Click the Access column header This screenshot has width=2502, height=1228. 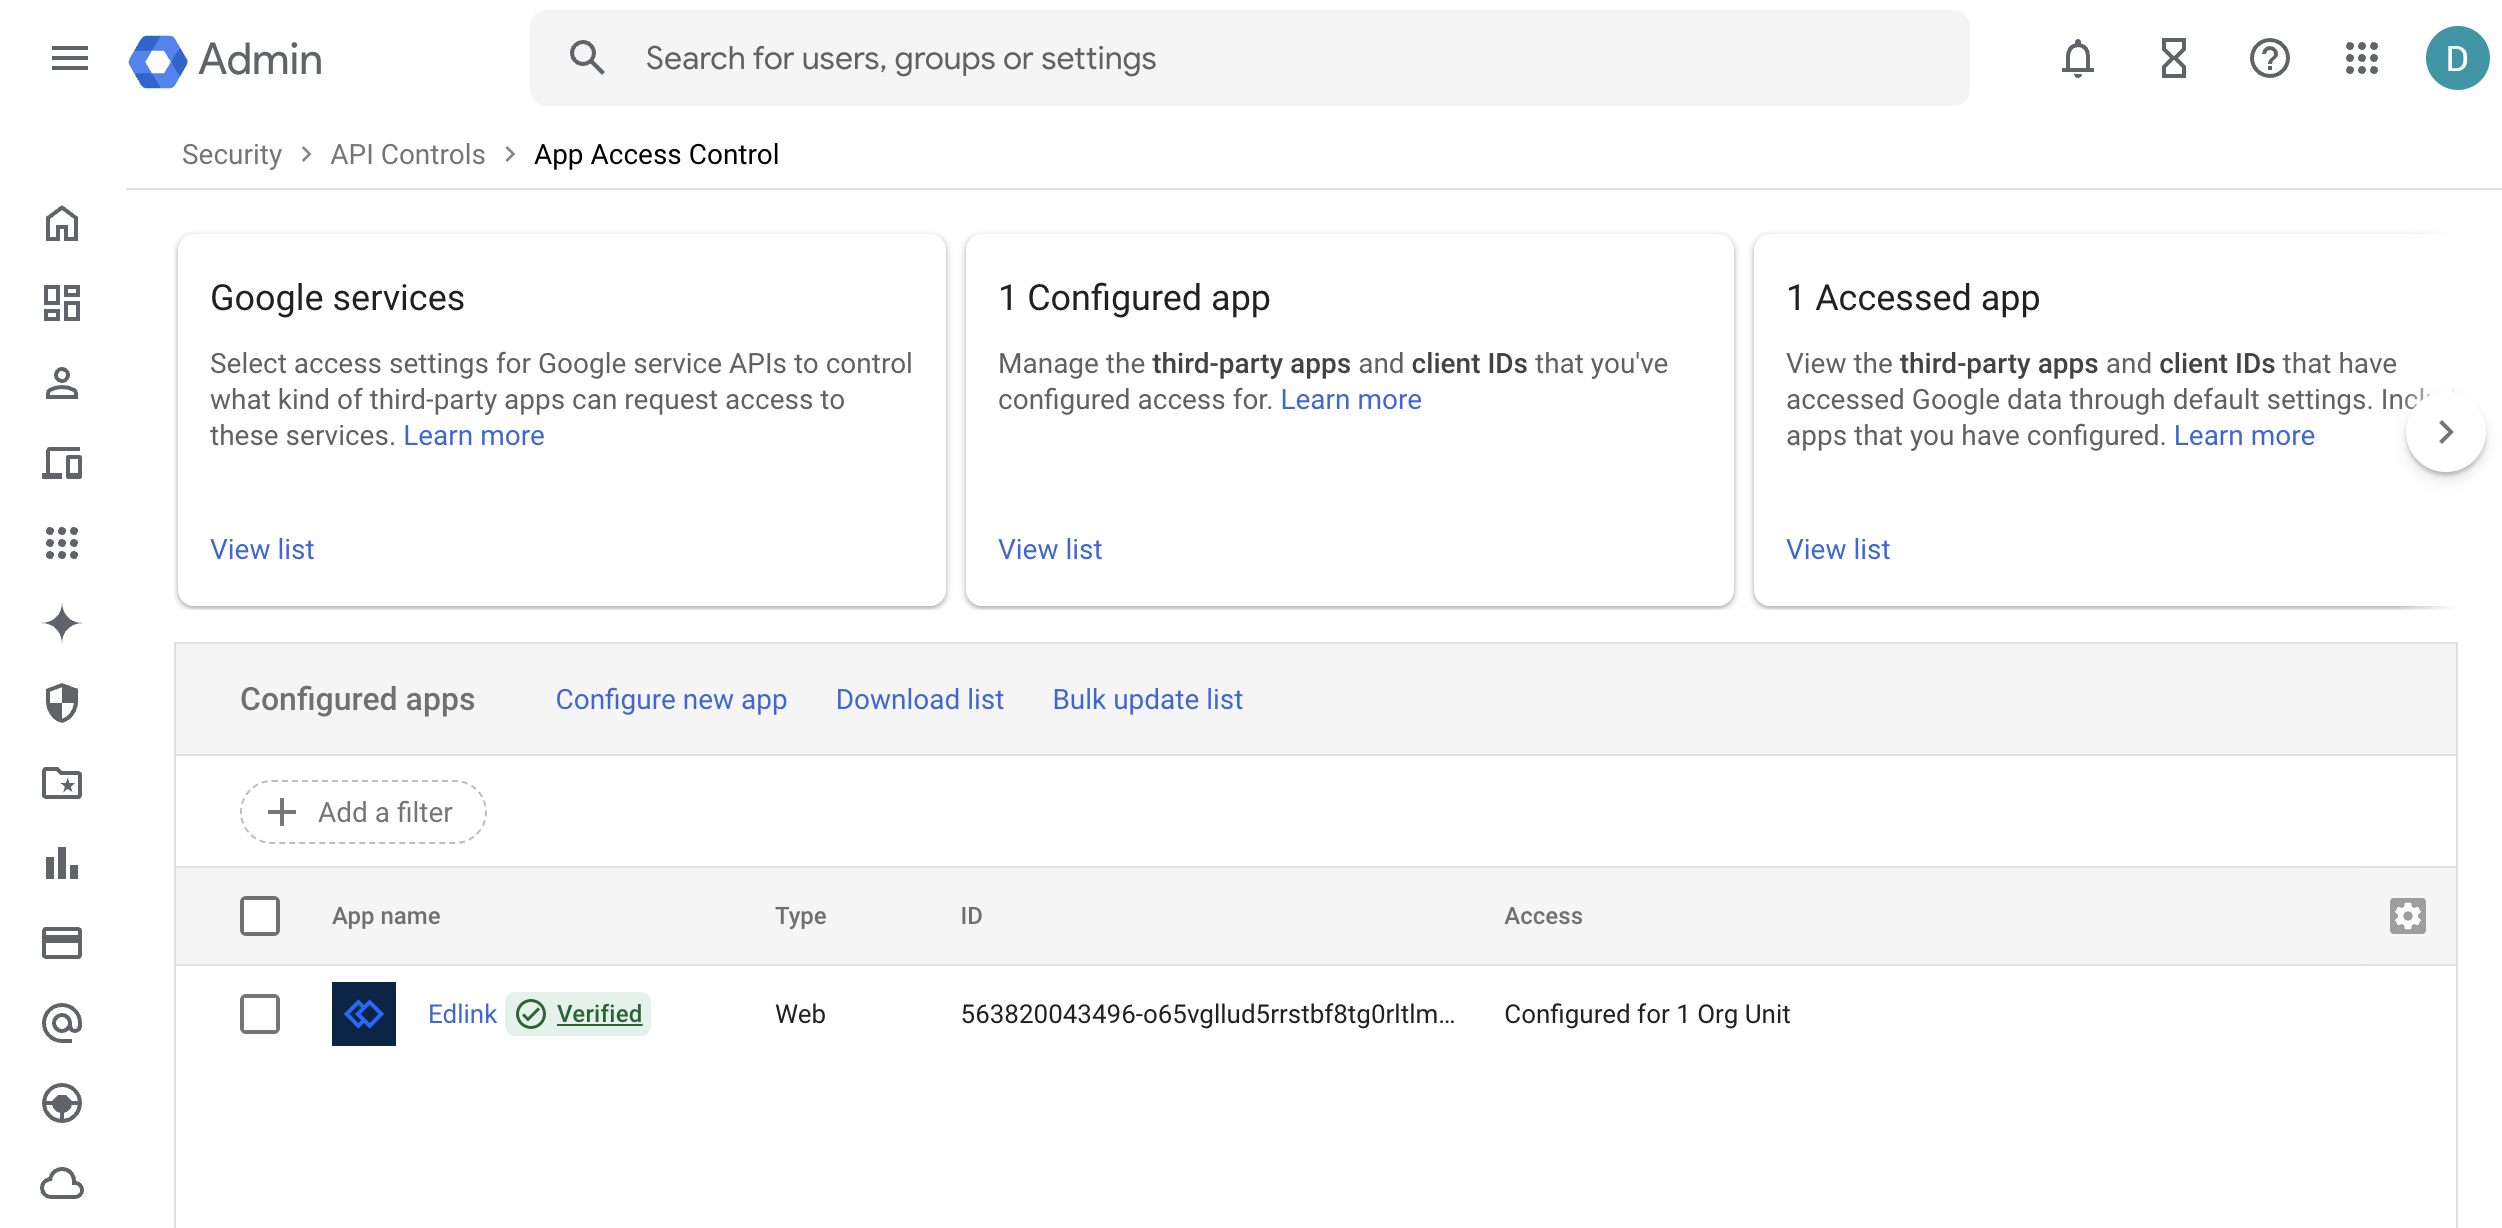point(1544,916)
